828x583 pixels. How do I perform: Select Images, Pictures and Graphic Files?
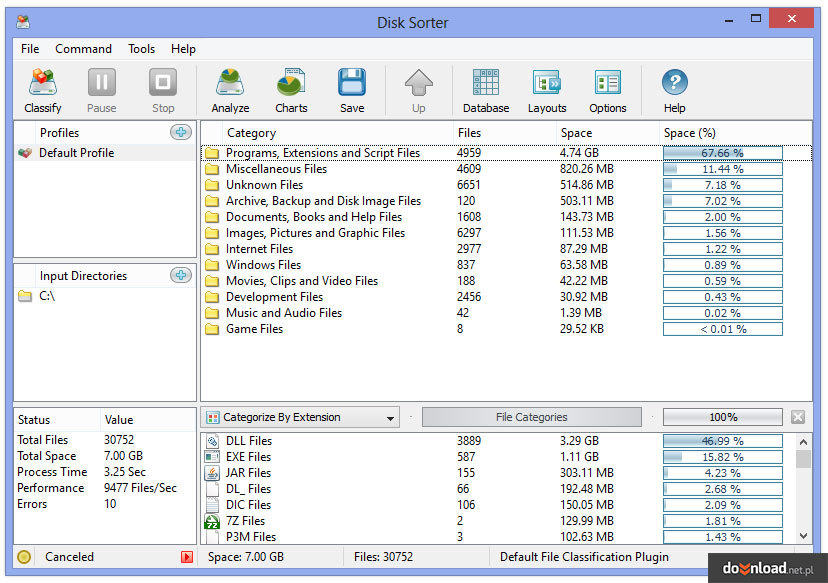[506, 233]
